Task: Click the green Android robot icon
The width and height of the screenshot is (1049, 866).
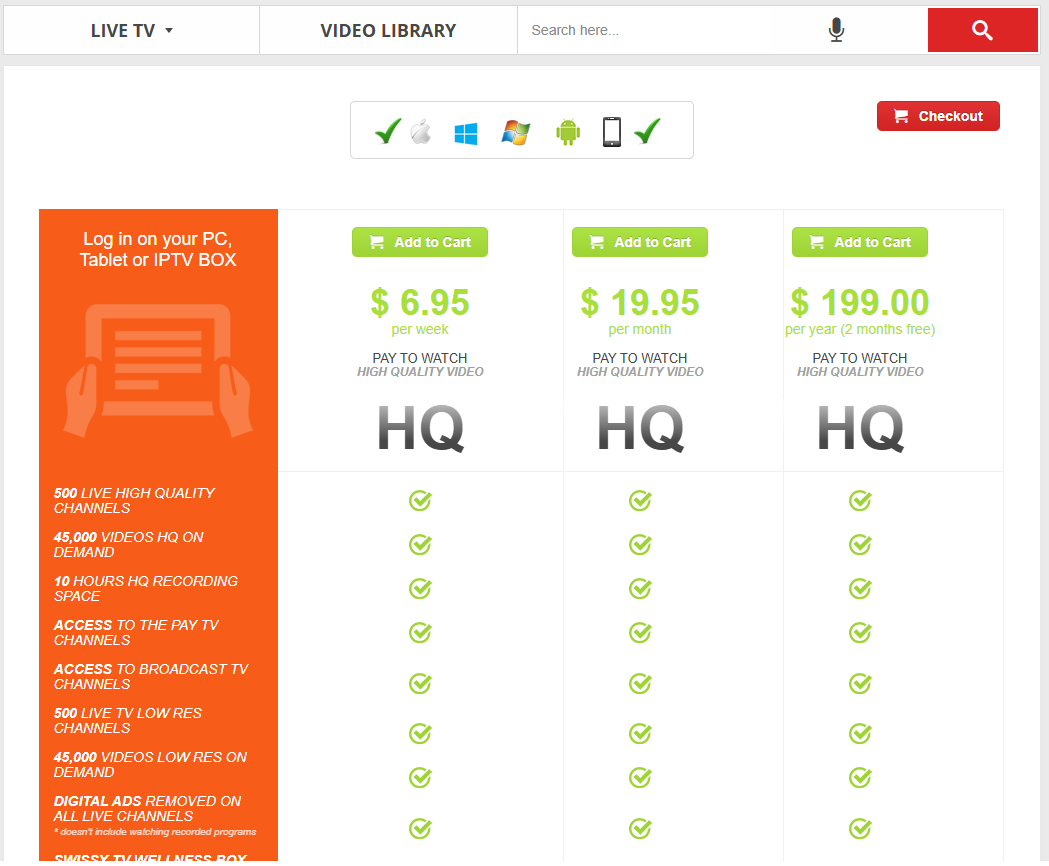Action: [x=568, y=132]
